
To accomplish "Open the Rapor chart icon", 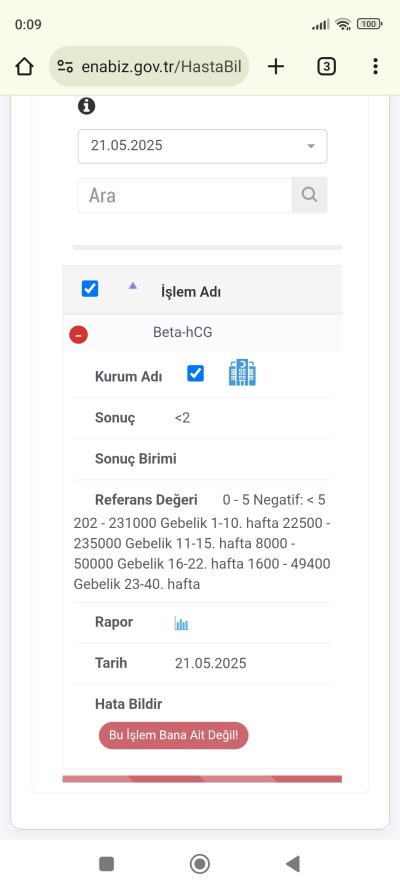I will (x=181, y=624).
